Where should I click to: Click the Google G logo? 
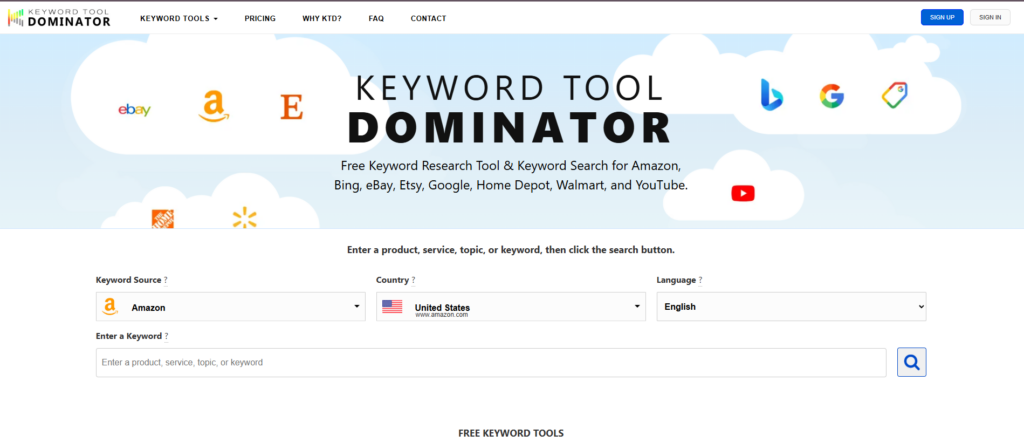tap(831, 96)
